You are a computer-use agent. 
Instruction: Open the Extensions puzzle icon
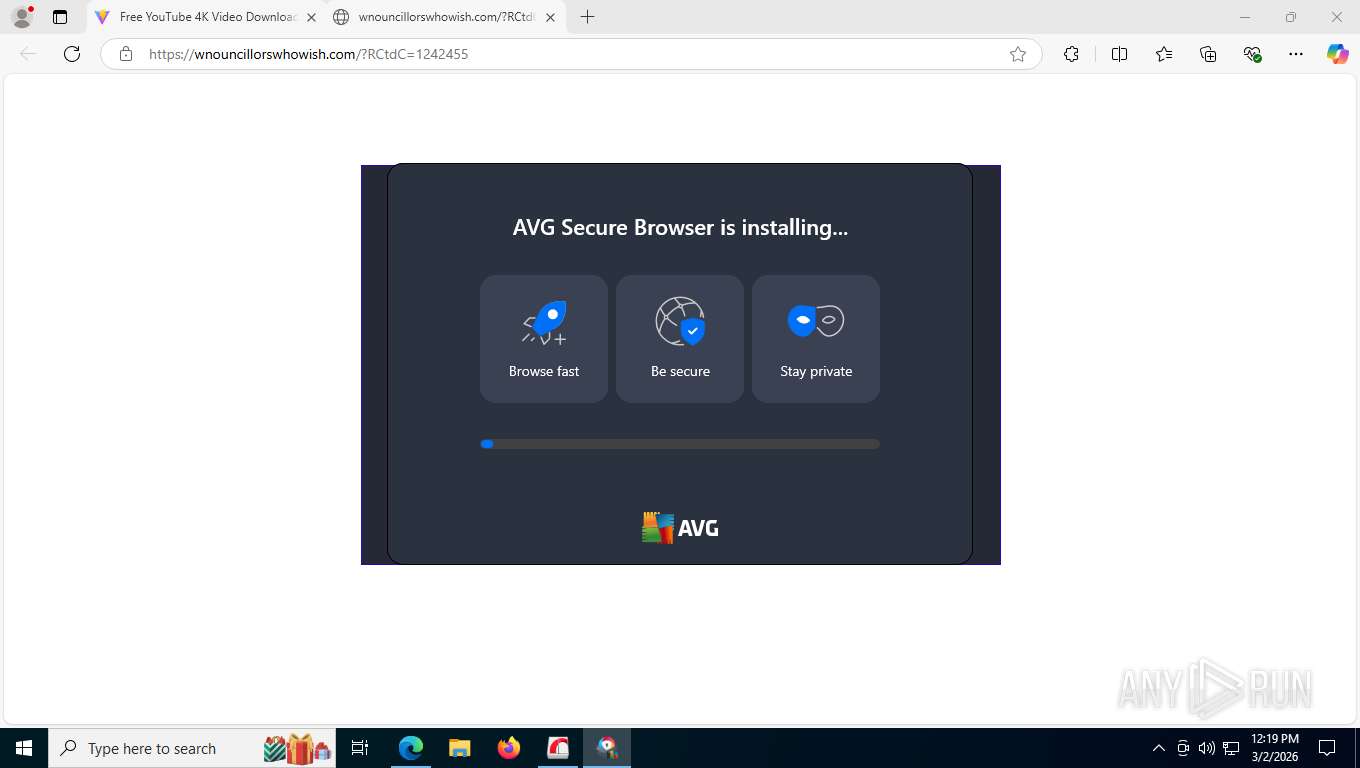coord(1071,54)
